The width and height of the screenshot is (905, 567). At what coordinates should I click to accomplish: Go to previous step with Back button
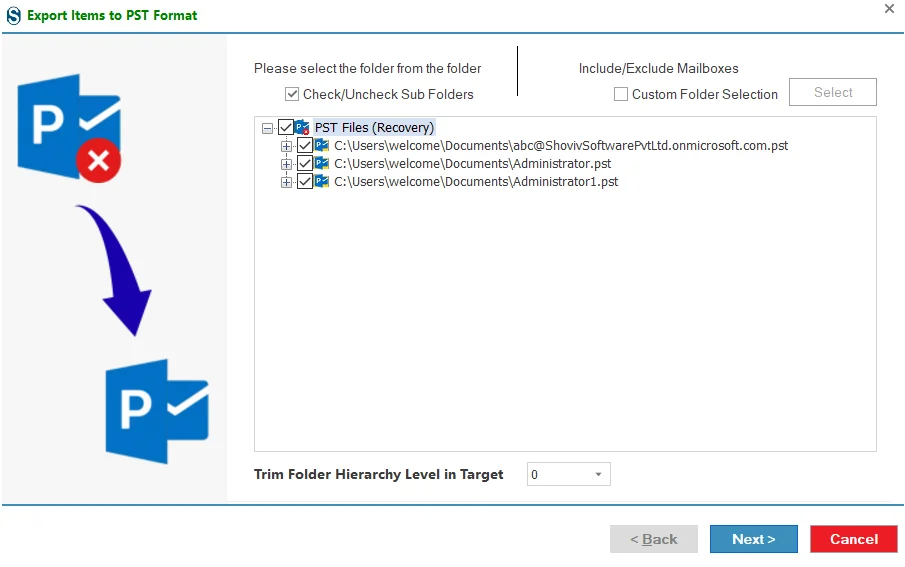(x=654, y=539)
